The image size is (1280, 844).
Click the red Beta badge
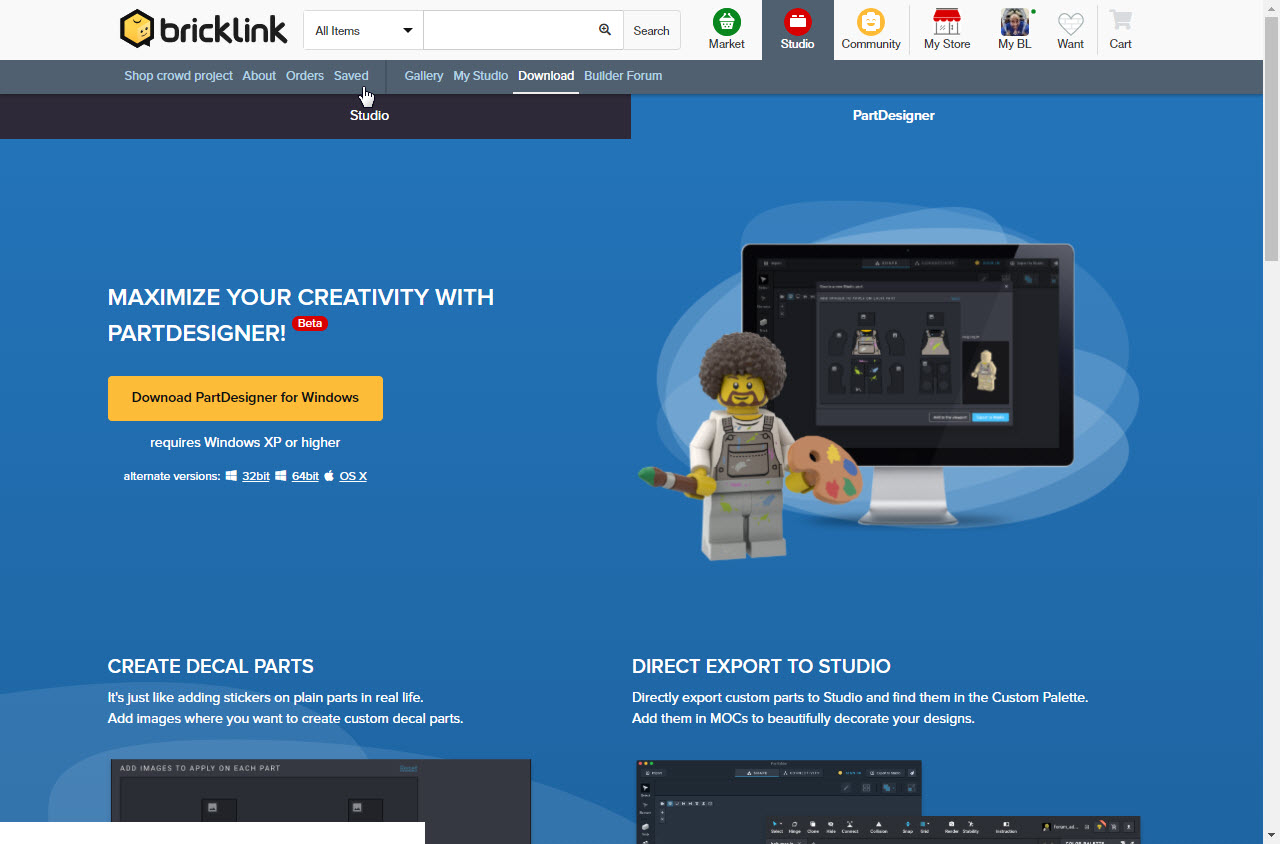coord(310,323)
